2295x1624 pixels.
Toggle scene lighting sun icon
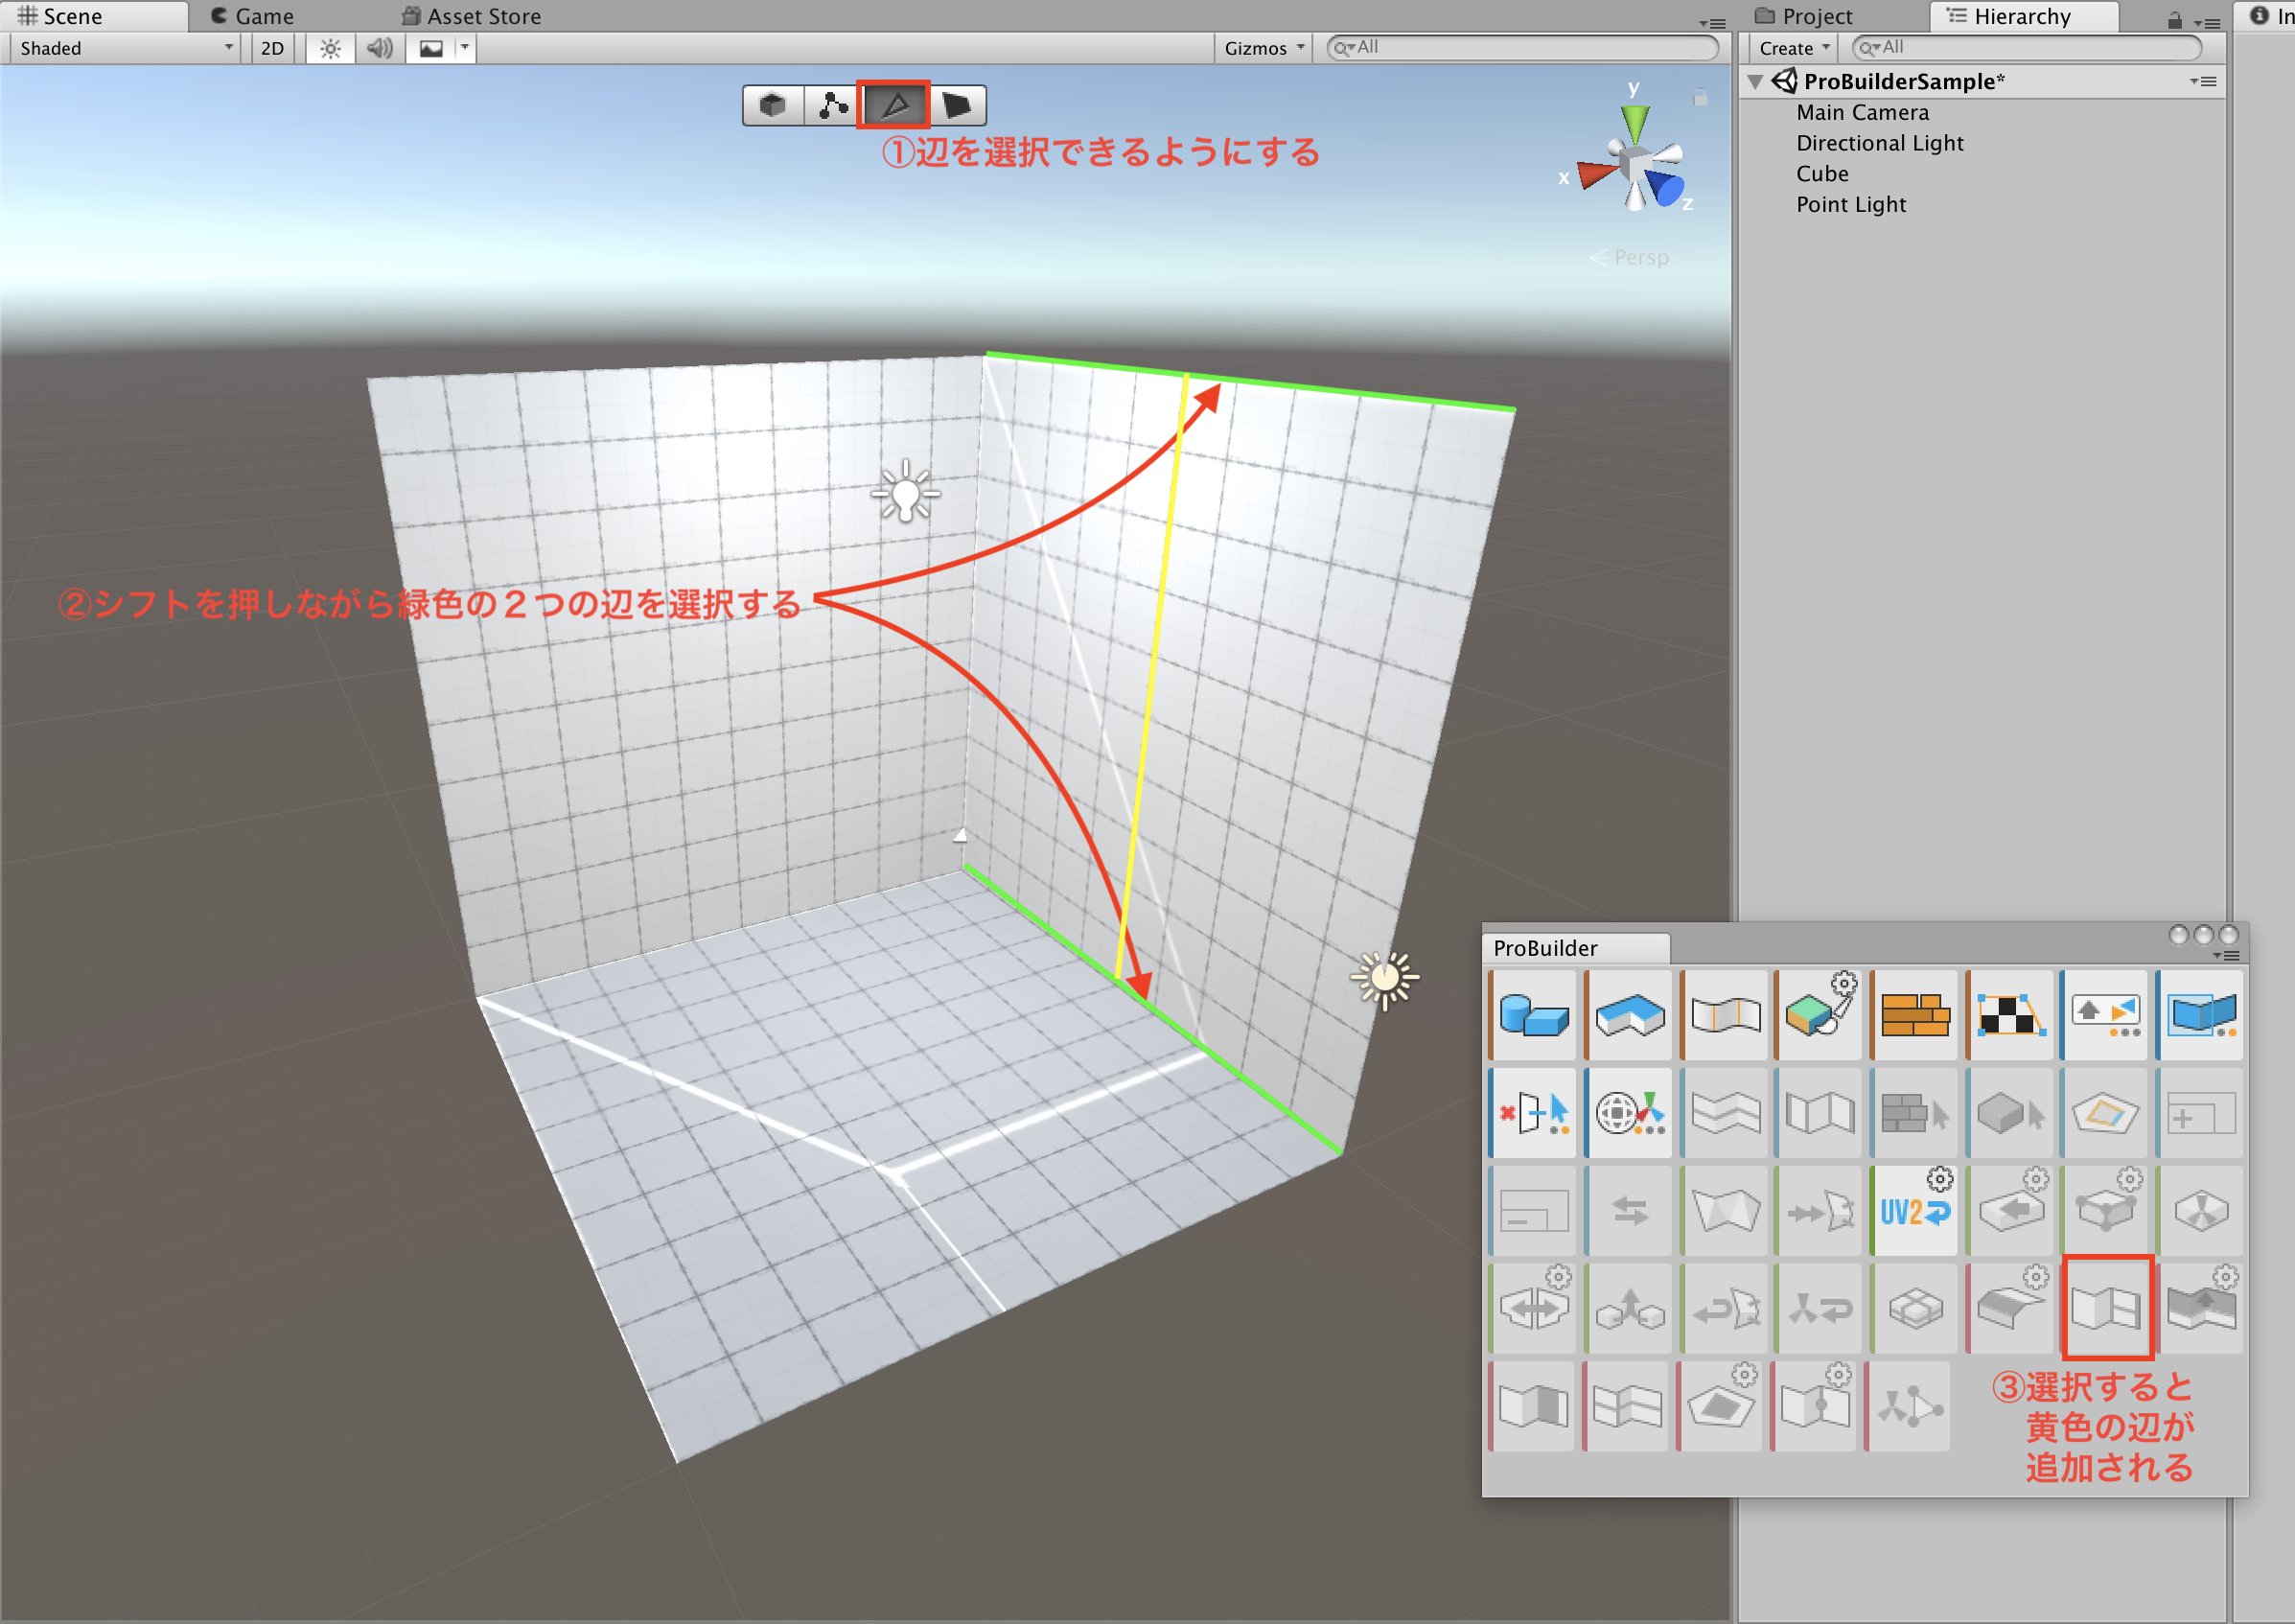coord(331,48)
